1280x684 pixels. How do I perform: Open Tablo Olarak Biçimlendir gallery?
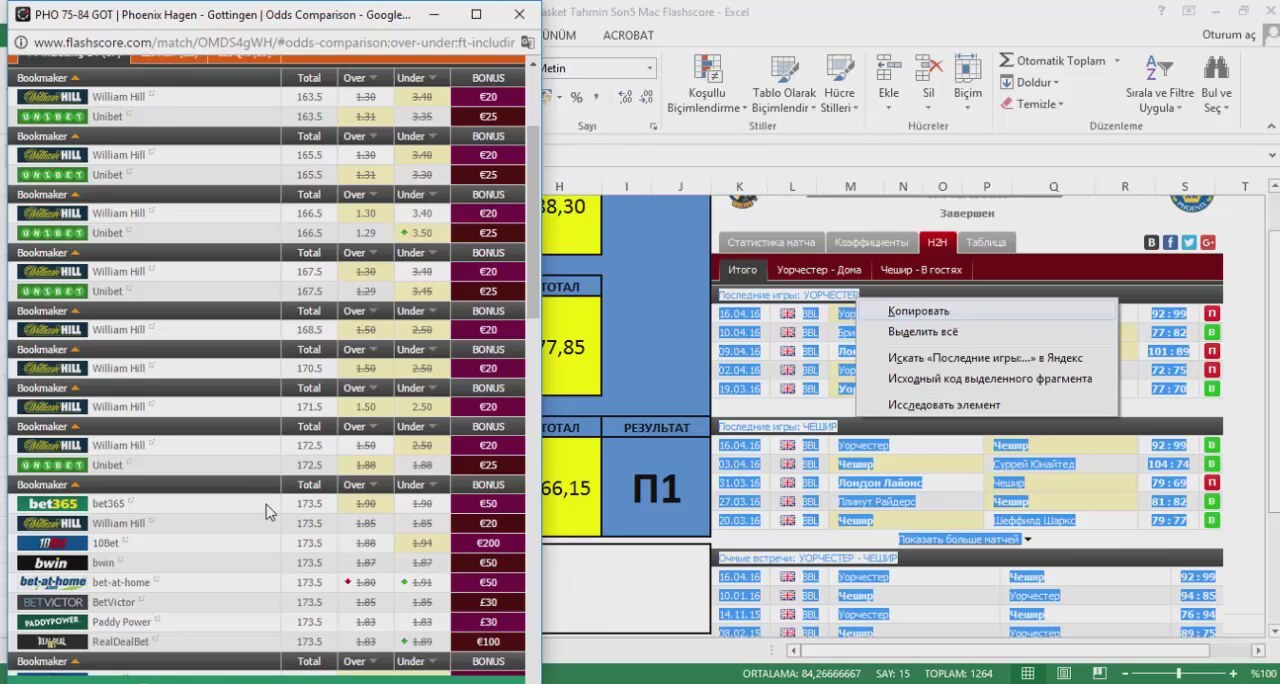pos(784,85)
